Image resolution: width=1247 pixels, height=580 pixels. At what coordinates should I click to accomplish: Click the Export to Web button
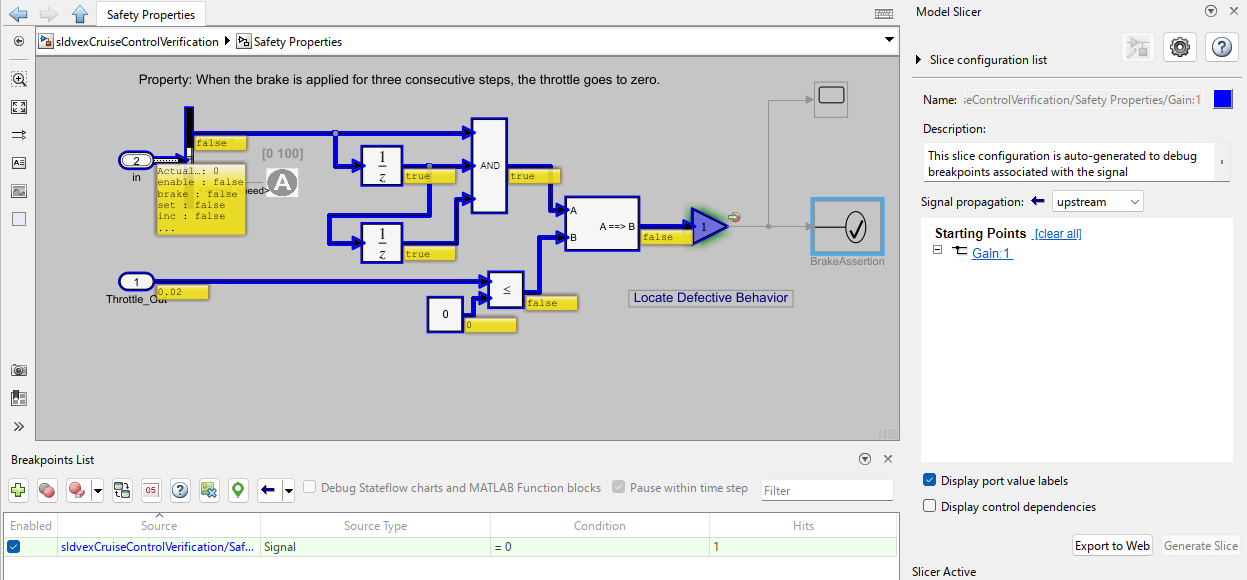coord(1112,546)
